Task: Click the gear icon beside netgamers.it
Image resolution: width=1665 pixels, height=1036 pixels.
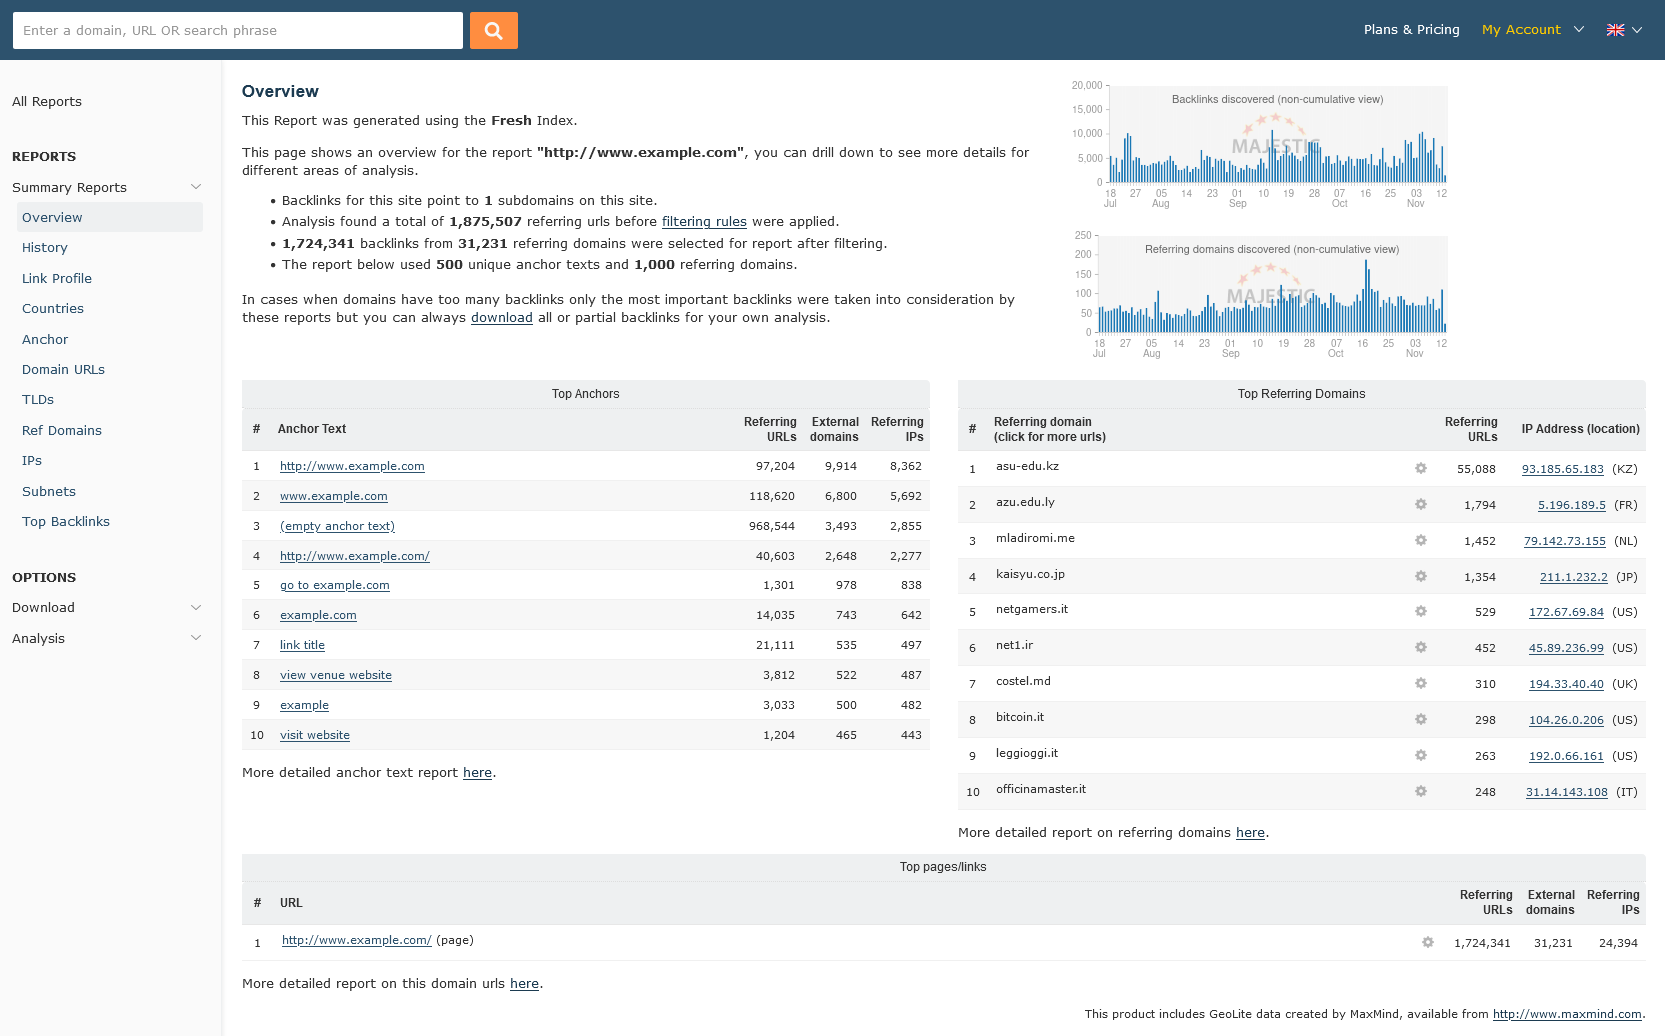Action: tap(1420, 611)
